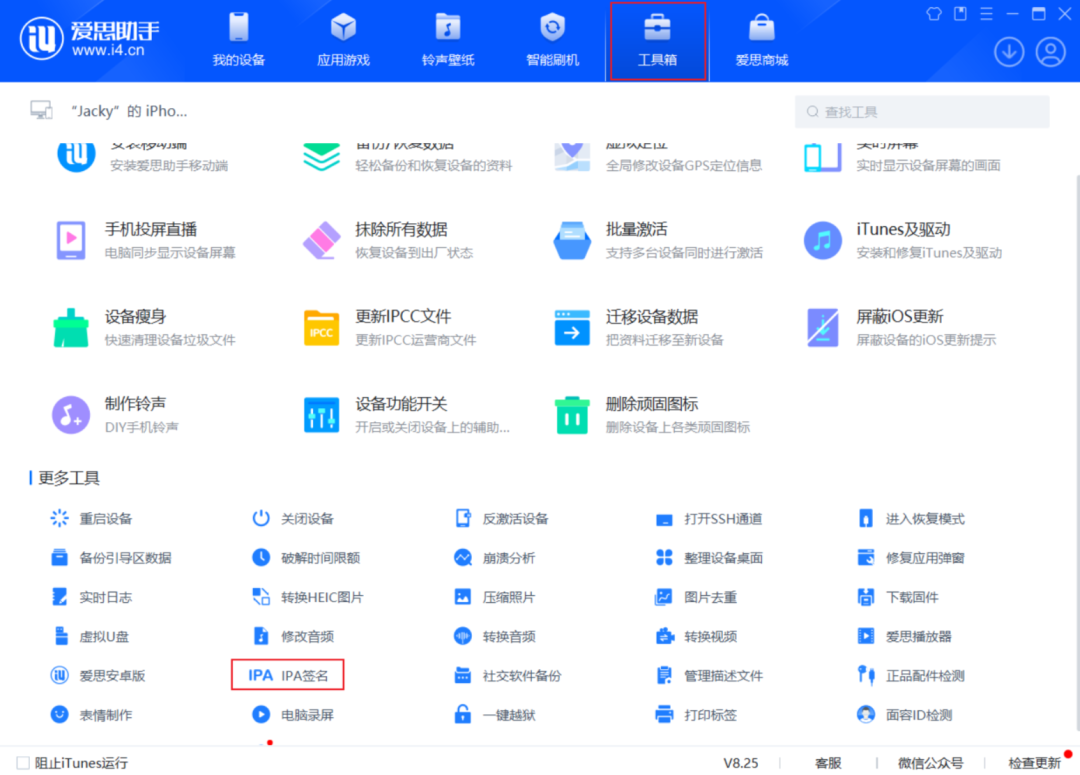The height and width of the screenshot is (775, 1080).
Task: Open the 爱思商城 tab
Action: click(x=762, y=40)
